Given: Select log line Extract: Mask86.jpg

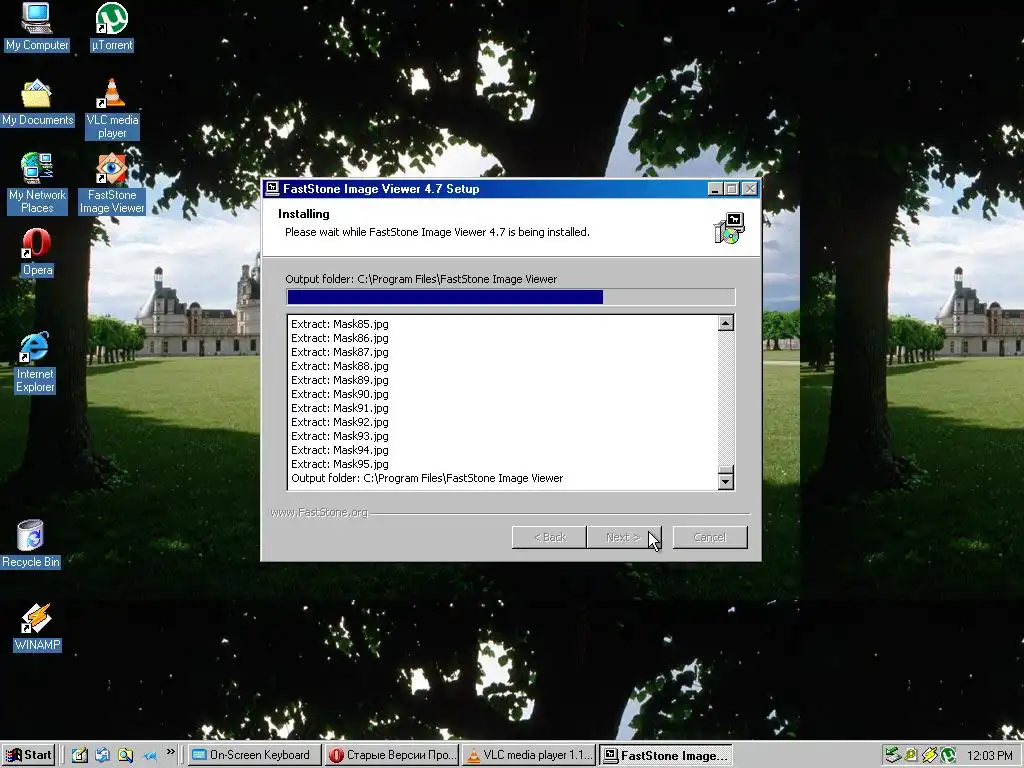Looking at the screenshot, I should pos(340,338).
